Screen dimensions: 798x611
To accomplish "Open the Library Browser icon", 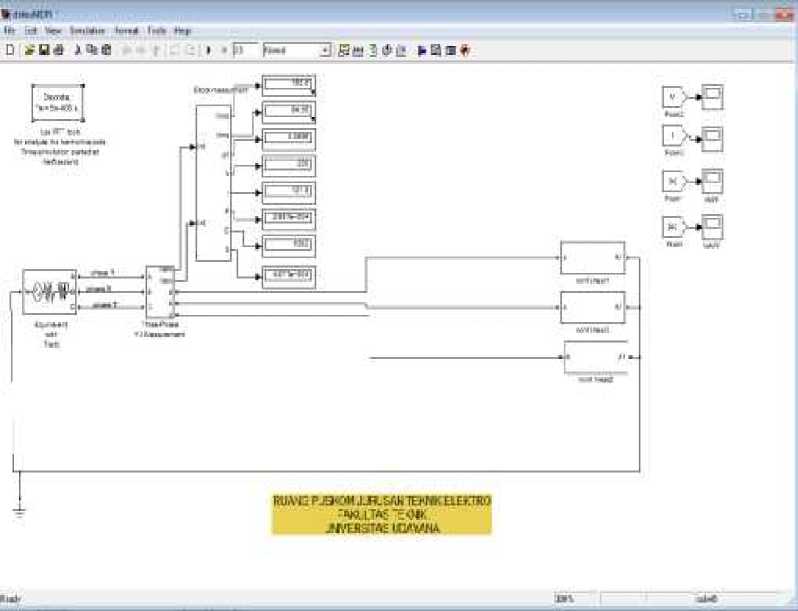I will (x=421, y=50).
